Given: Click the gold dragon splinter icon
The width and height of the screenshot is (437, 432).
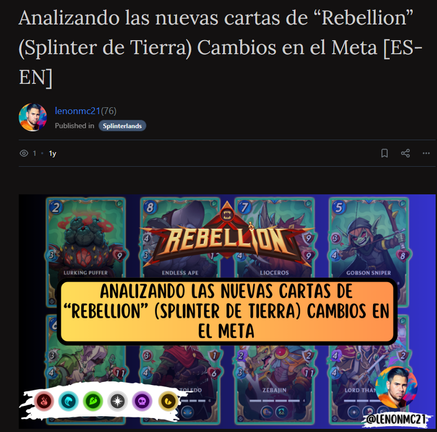Looking at the screenshot, I should point(168,401).
